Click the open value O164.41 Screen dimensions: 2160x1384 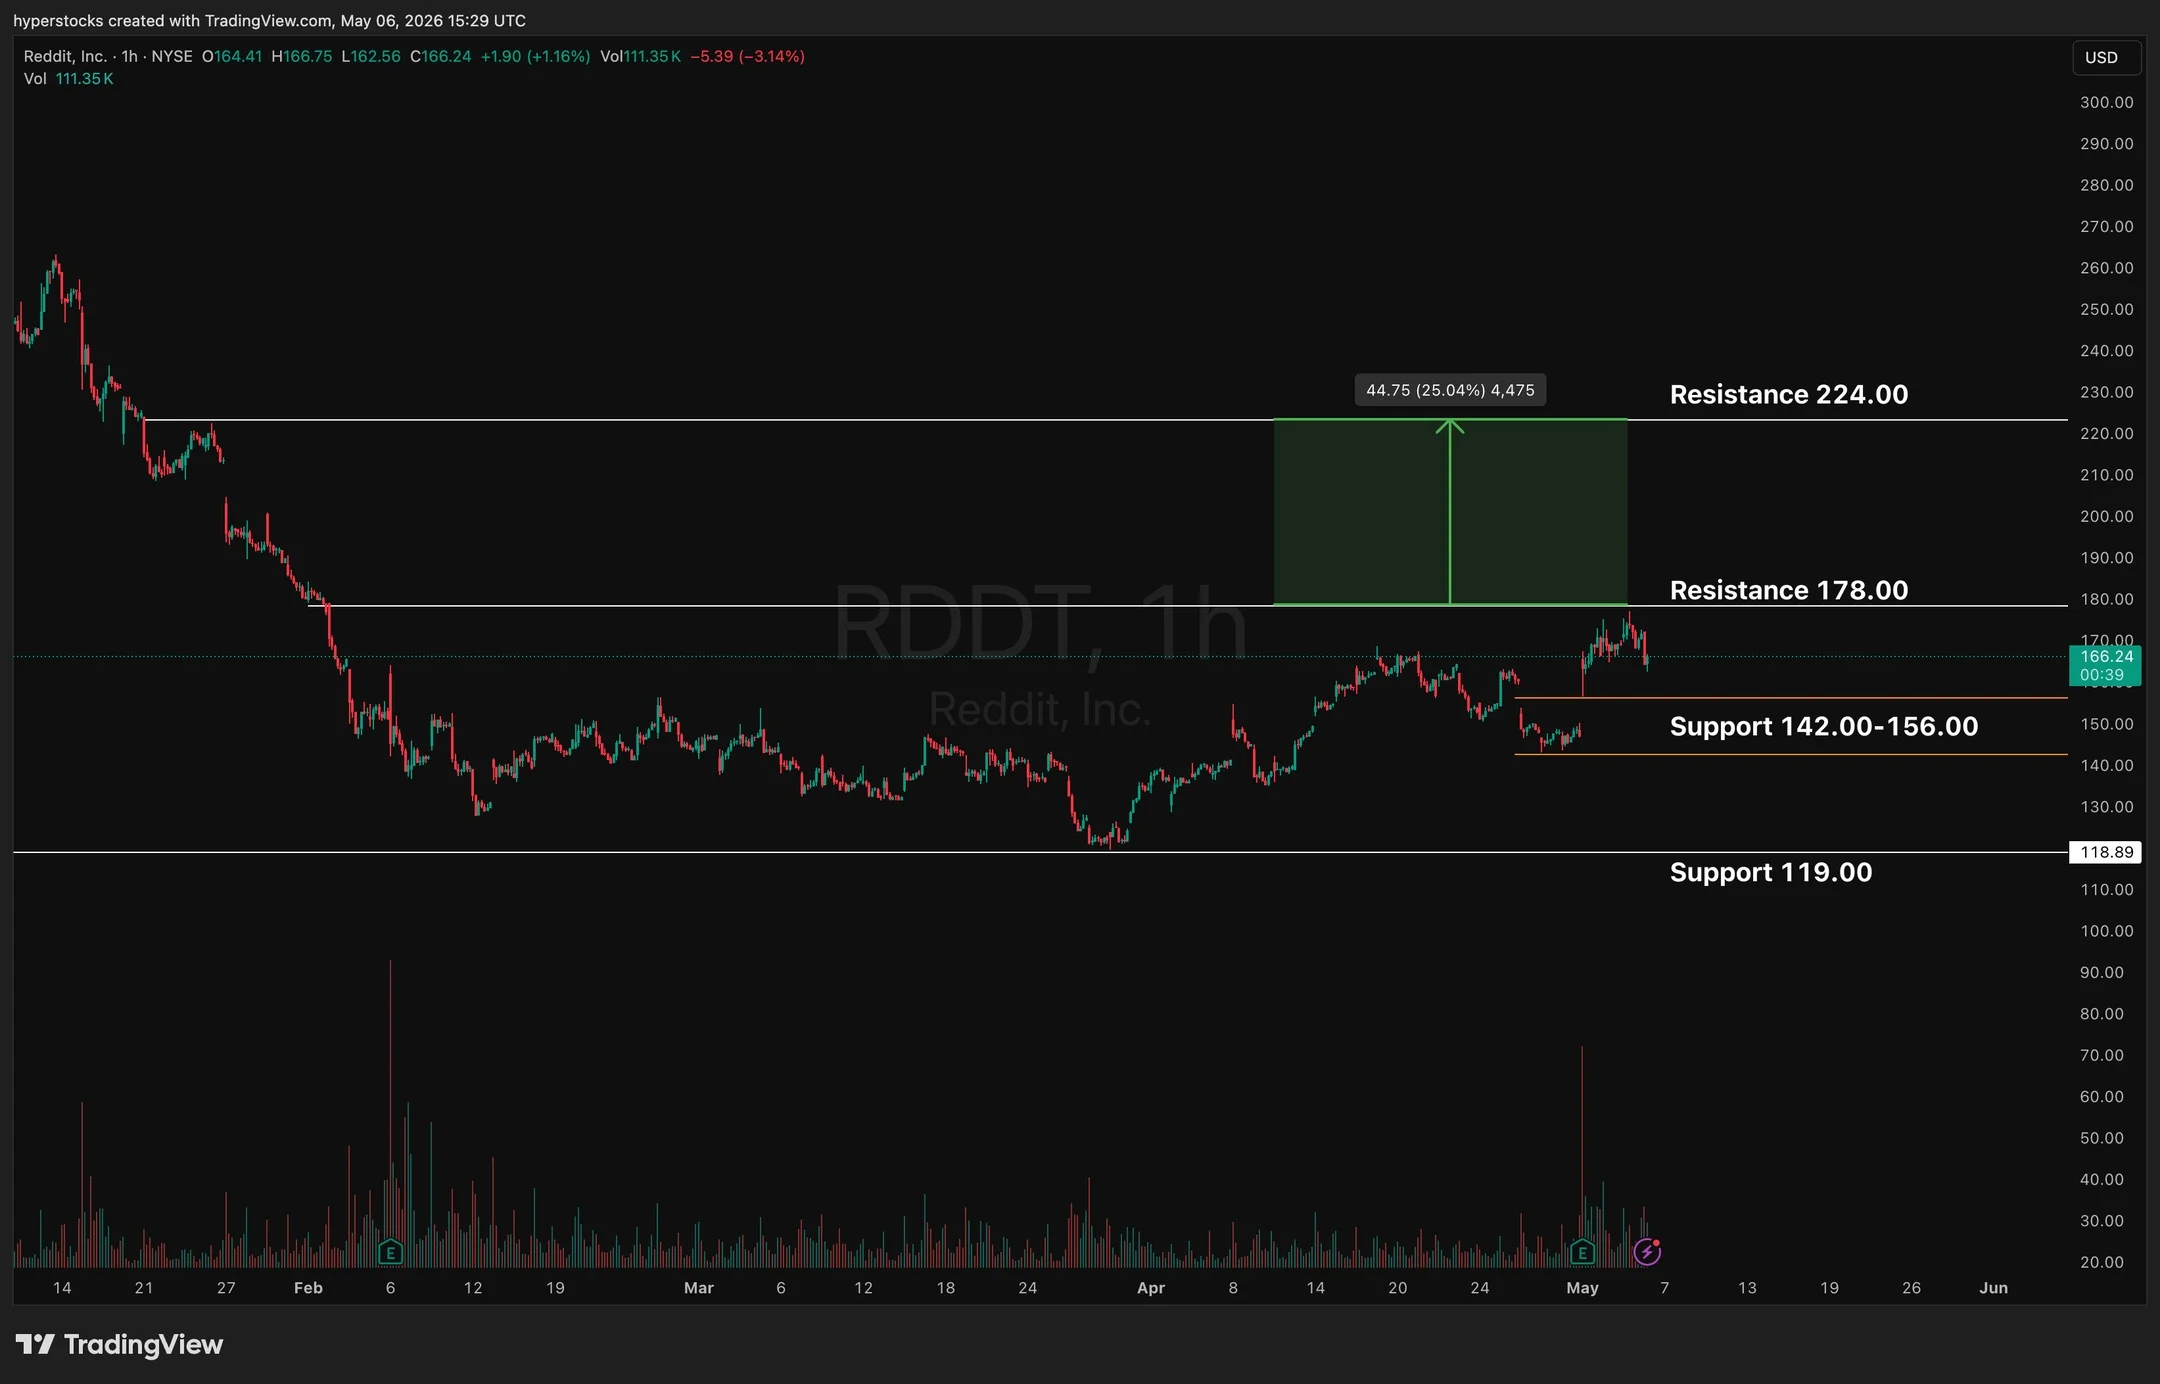click(232, 57)
